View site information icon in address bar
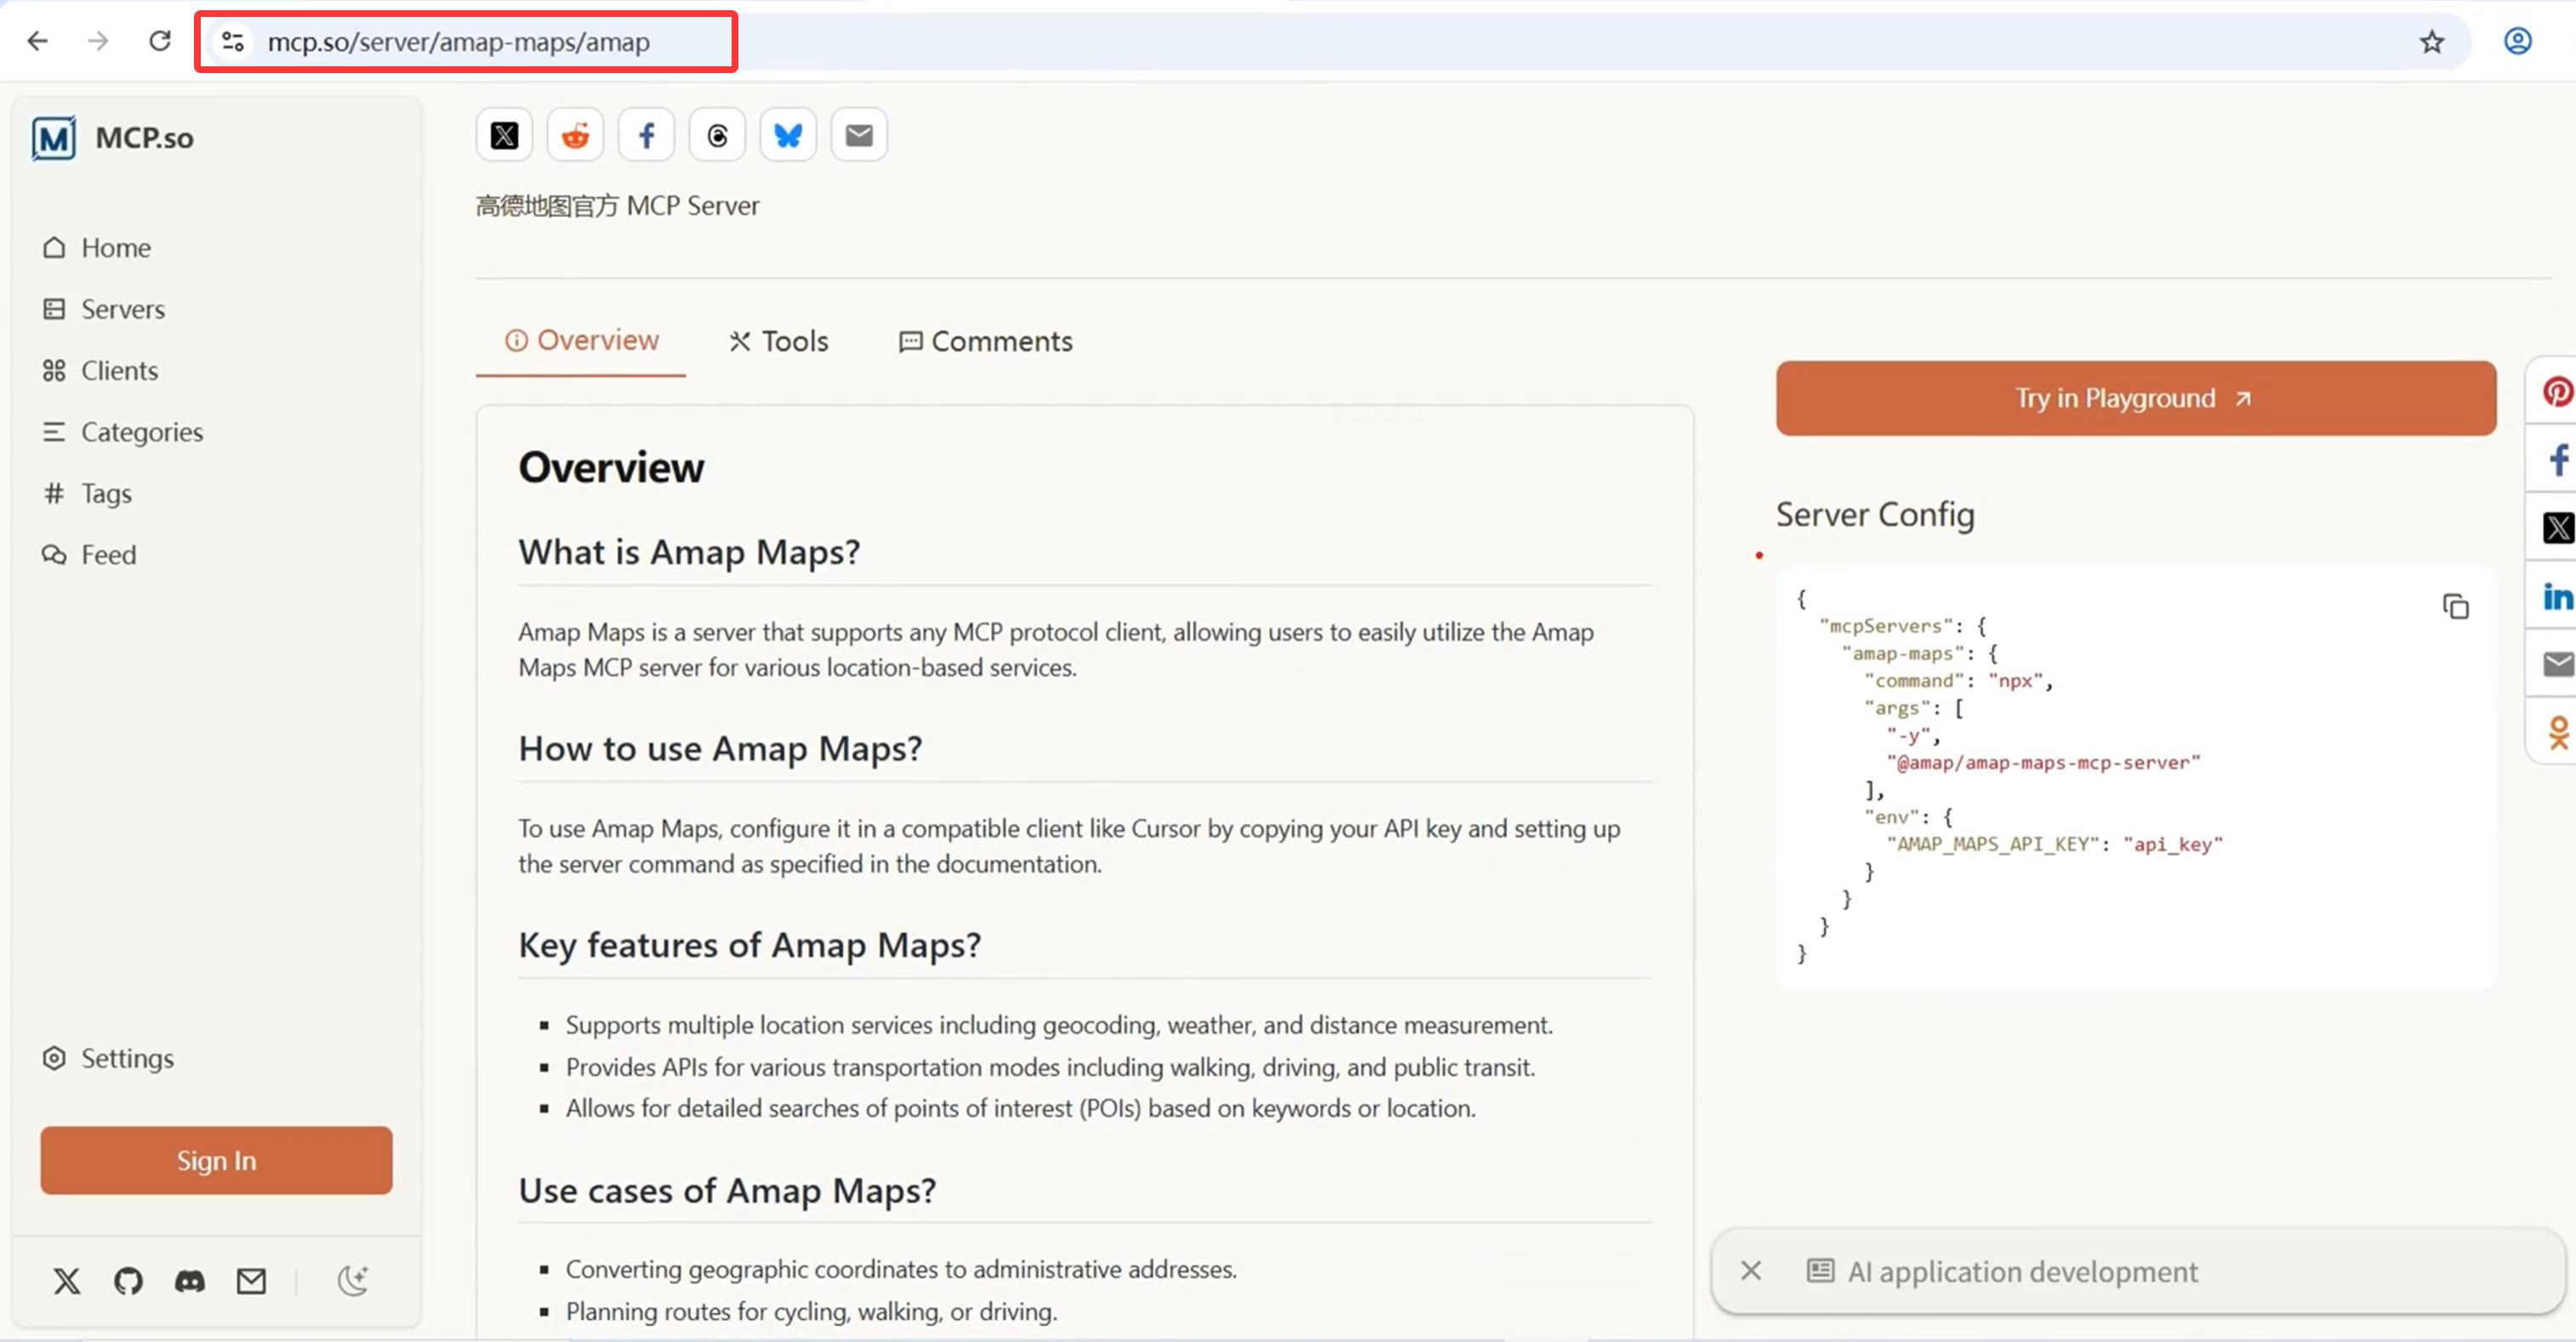Image resolution: width=2576 pixels, height=1342 pixels. pos(233,41)
